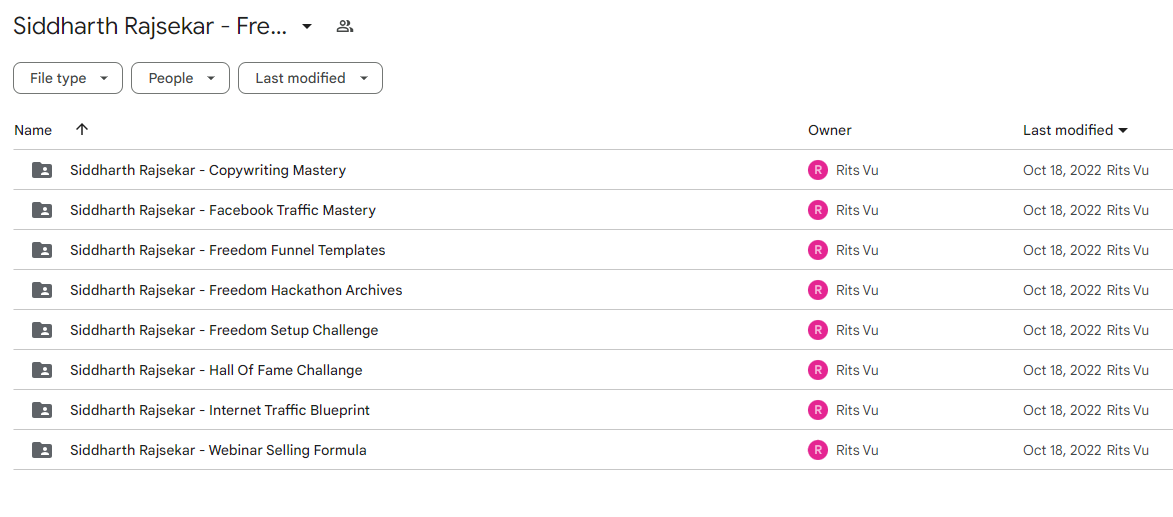The height and width of the screenshot is (517, 1173).
Task: Click Rits Vu avatar in Internet Traffic Blueprint row
Action: tap(818, 410)
